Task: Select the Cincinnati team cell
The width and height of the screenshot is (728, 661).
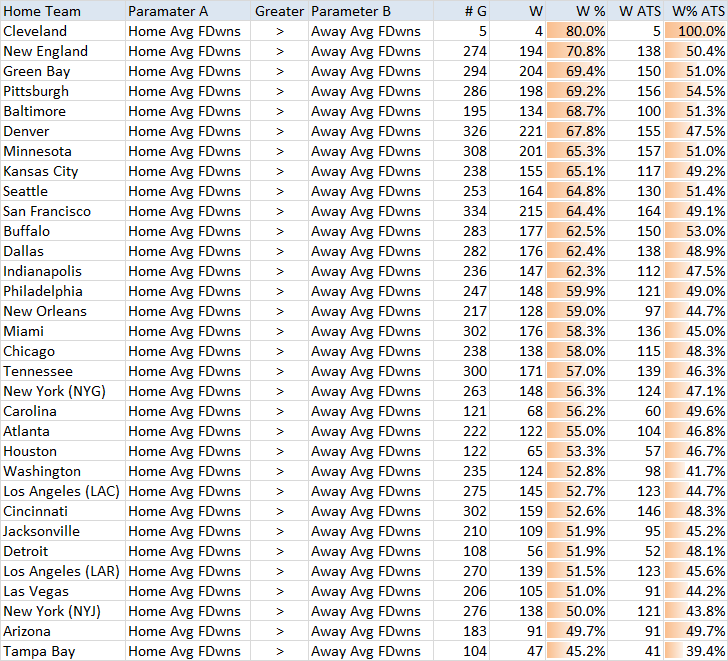Action: click(x=63, y=510)
